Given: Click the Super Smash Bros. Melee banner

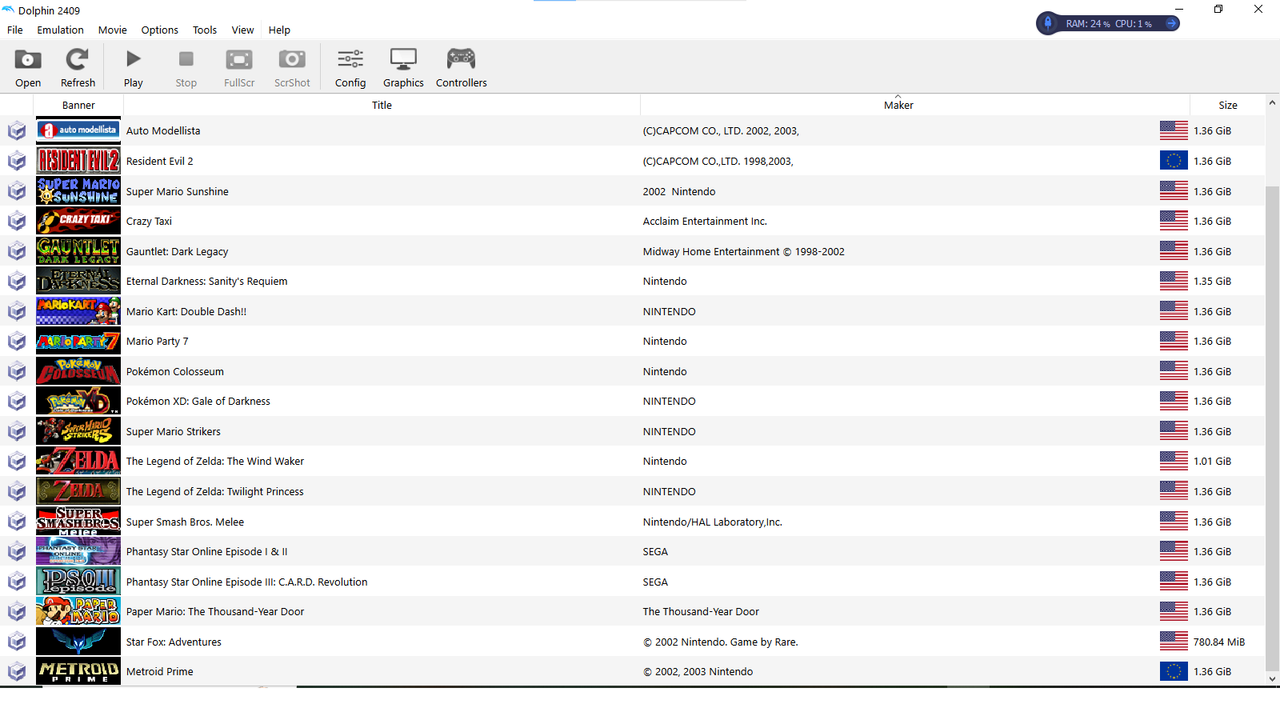Looking at the screenshot, I should tap(78, 521).
